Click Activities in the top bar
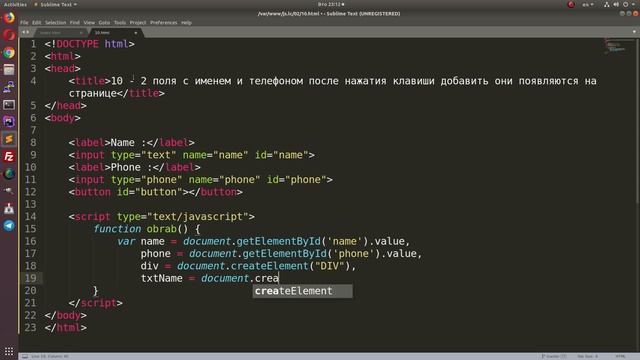 click(x=15, y=4)
